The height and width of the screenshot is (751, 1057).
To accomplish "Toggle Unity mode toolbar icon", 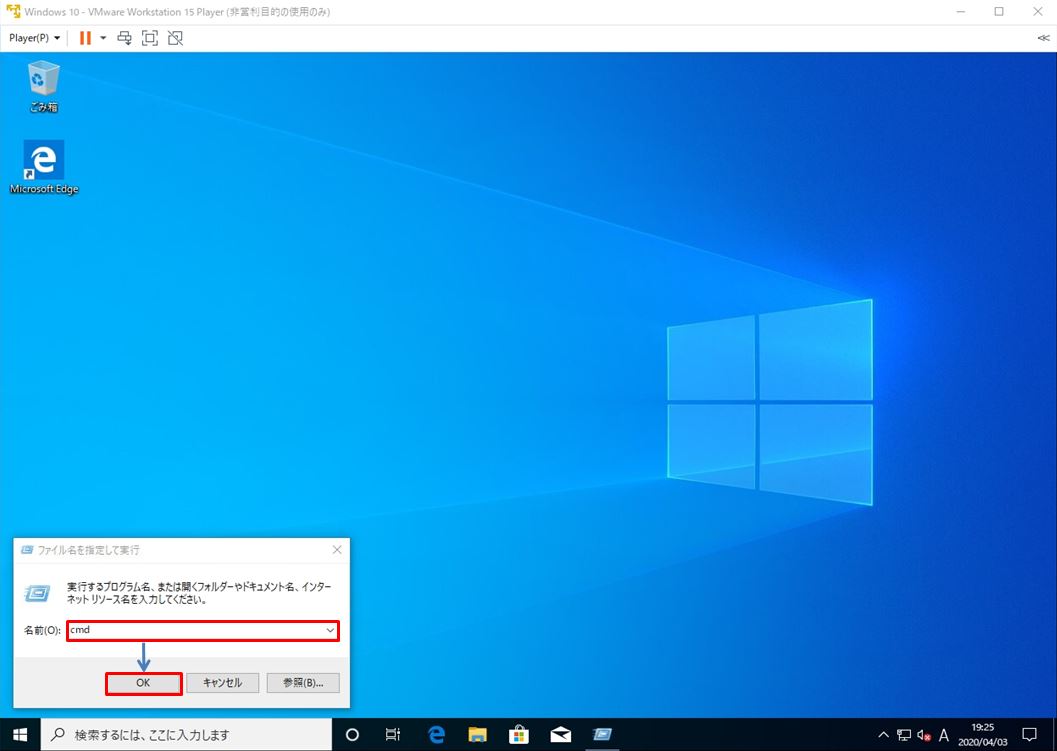I will (x=175, y=38).
